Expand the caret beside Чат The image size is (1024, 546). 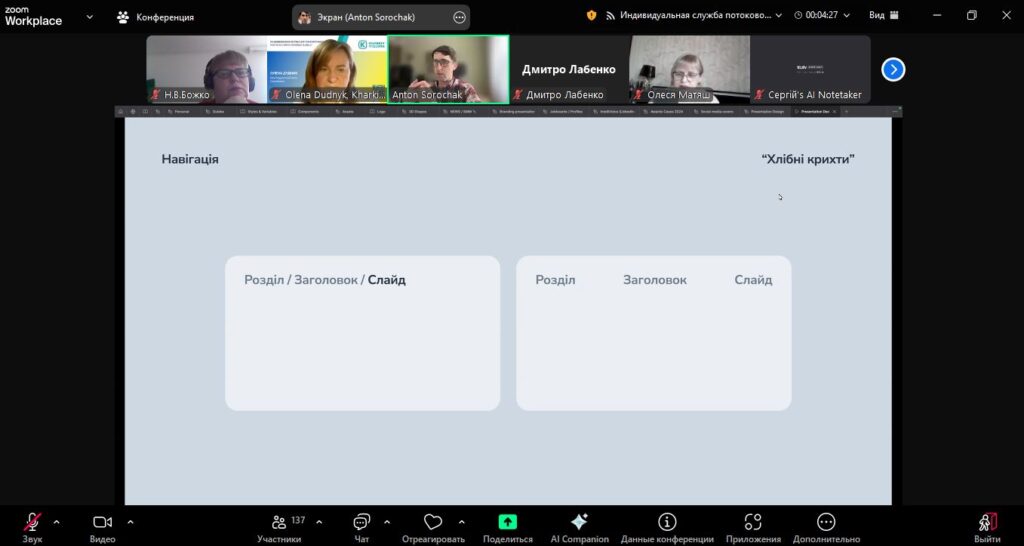387,522
